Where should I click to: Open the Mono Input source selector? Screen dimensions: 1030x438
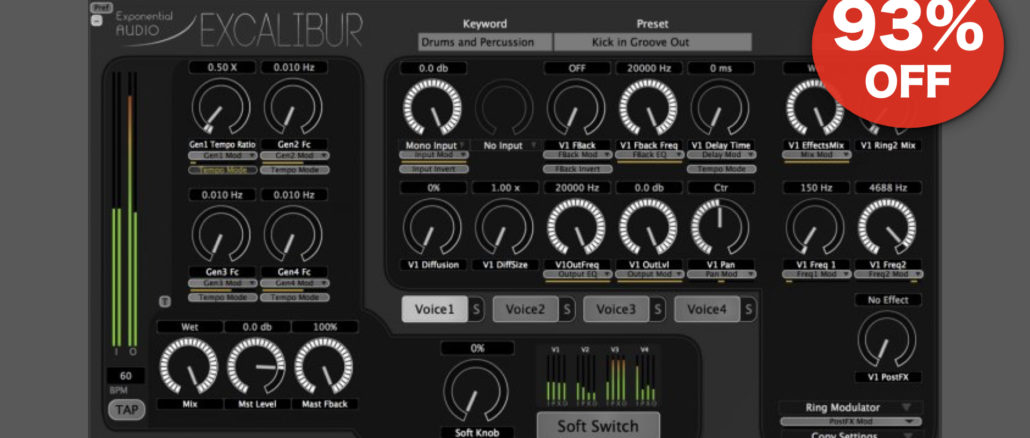pos(432,146)
